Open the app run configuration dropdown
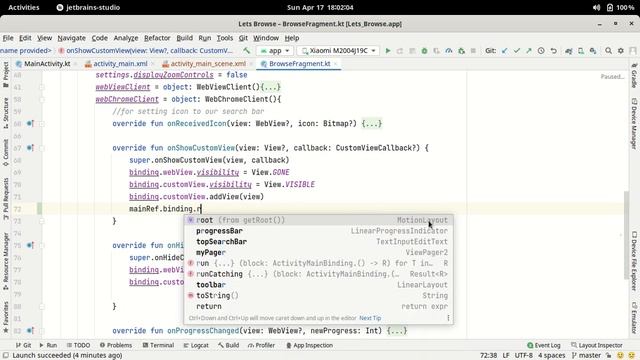 [275, 51]
